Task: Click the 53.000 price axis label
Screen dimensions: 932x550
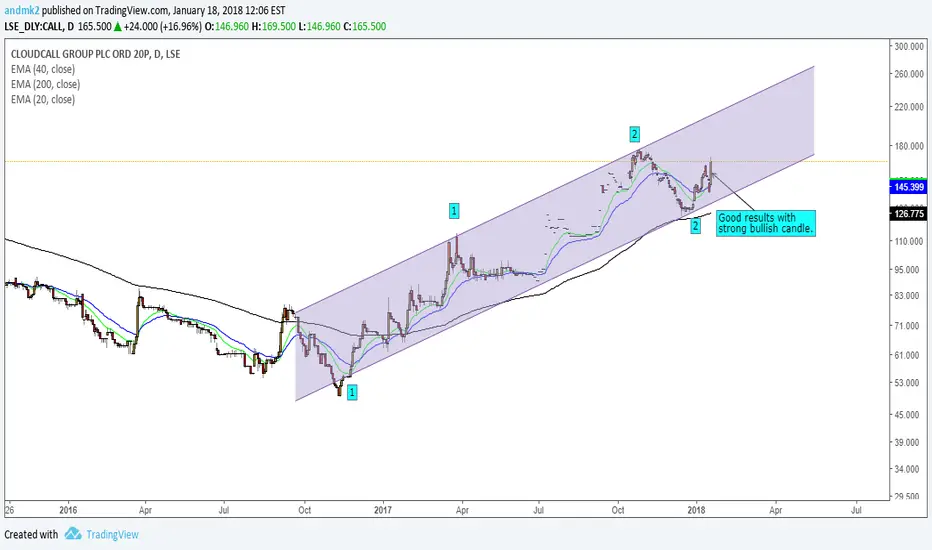Action: click(908, 382)
